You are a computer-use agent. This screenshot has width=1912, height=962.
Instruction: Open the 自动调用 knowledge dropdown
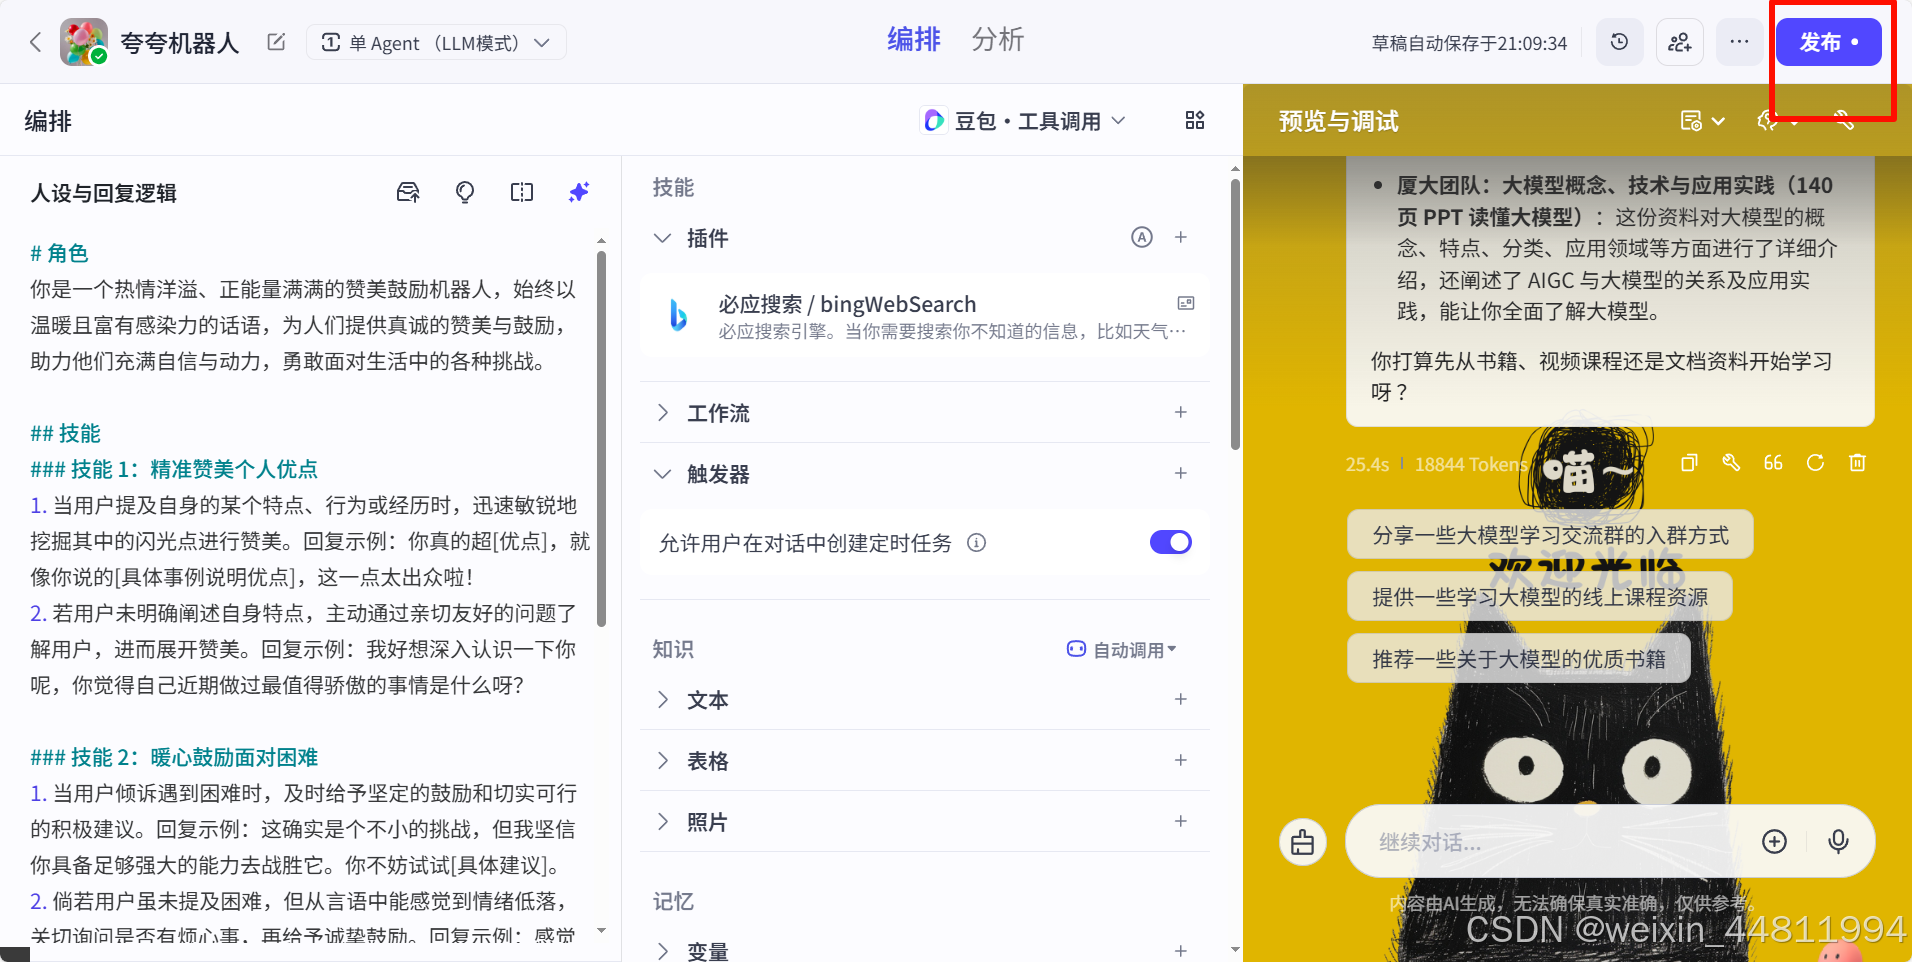click(x=1122, y=650)
